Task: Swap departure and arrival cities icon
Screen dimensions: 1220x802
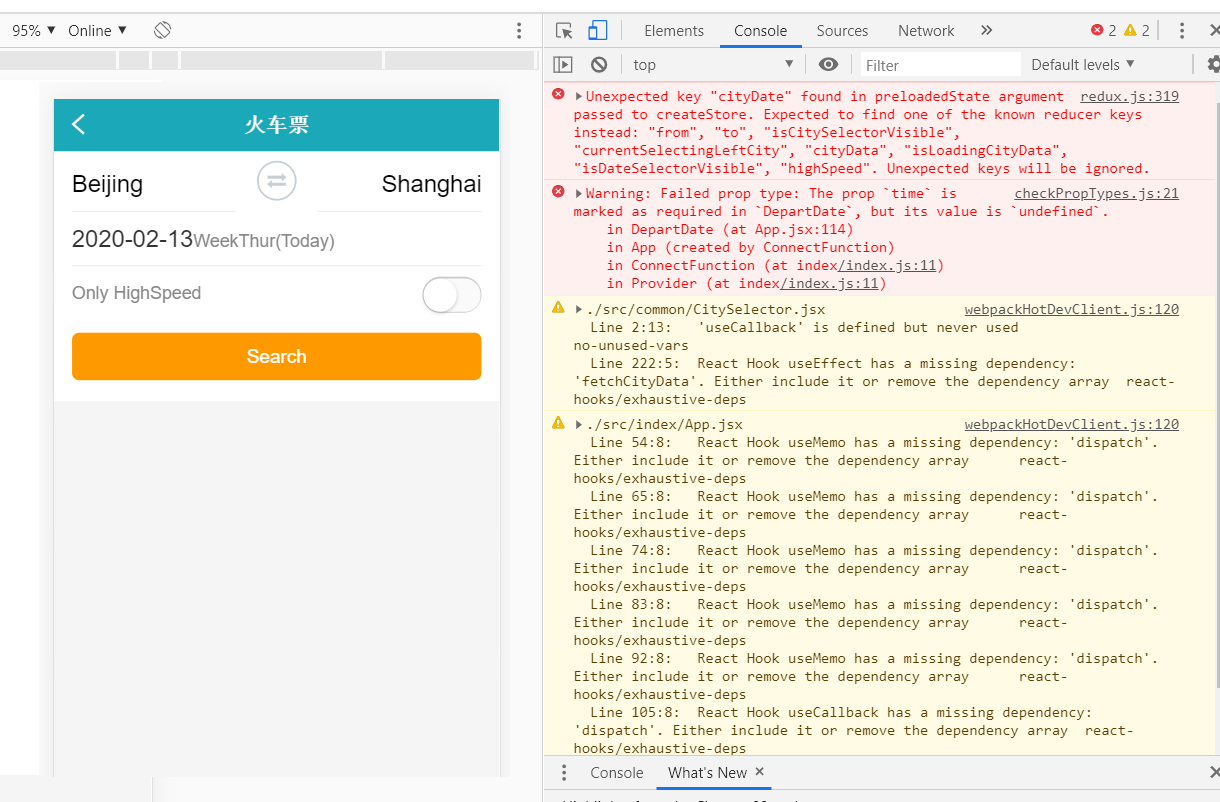Action: [277, 181]
